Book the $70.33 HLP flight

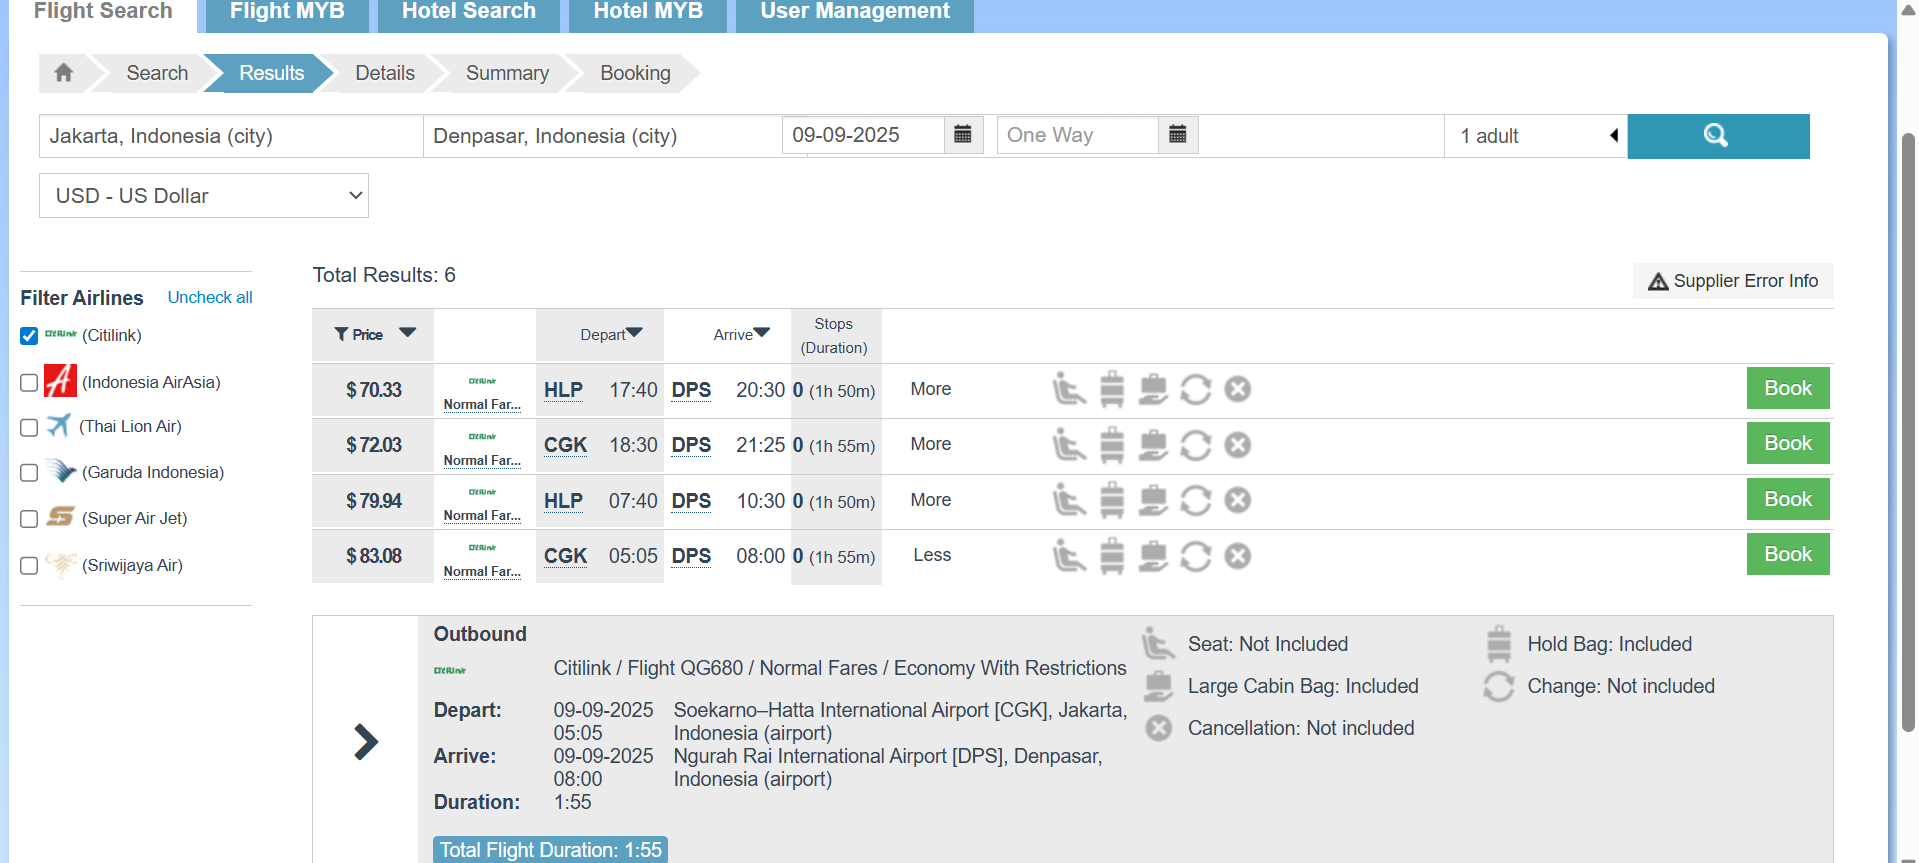1787,388
